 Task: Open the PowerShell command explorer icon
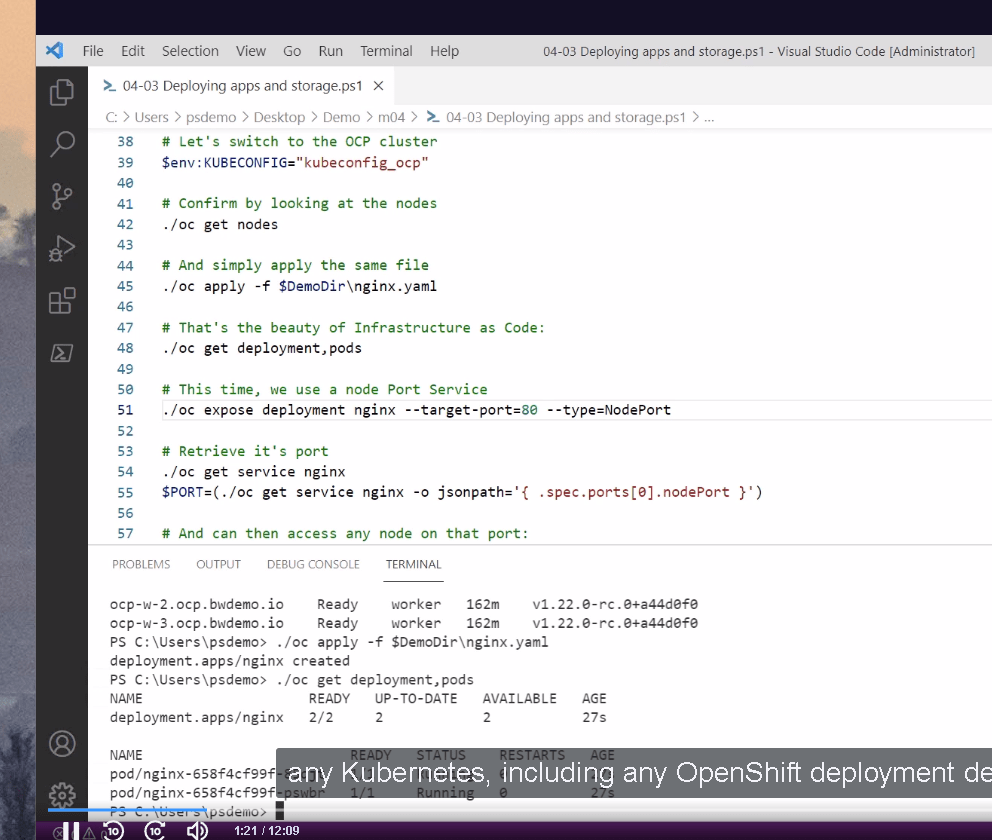[x=61, y=353]
